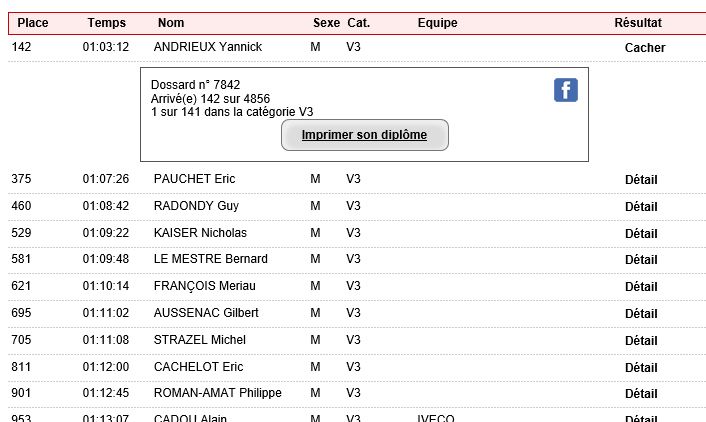Open Détail for CACHELOT Eric

click(x=641, y=368)
